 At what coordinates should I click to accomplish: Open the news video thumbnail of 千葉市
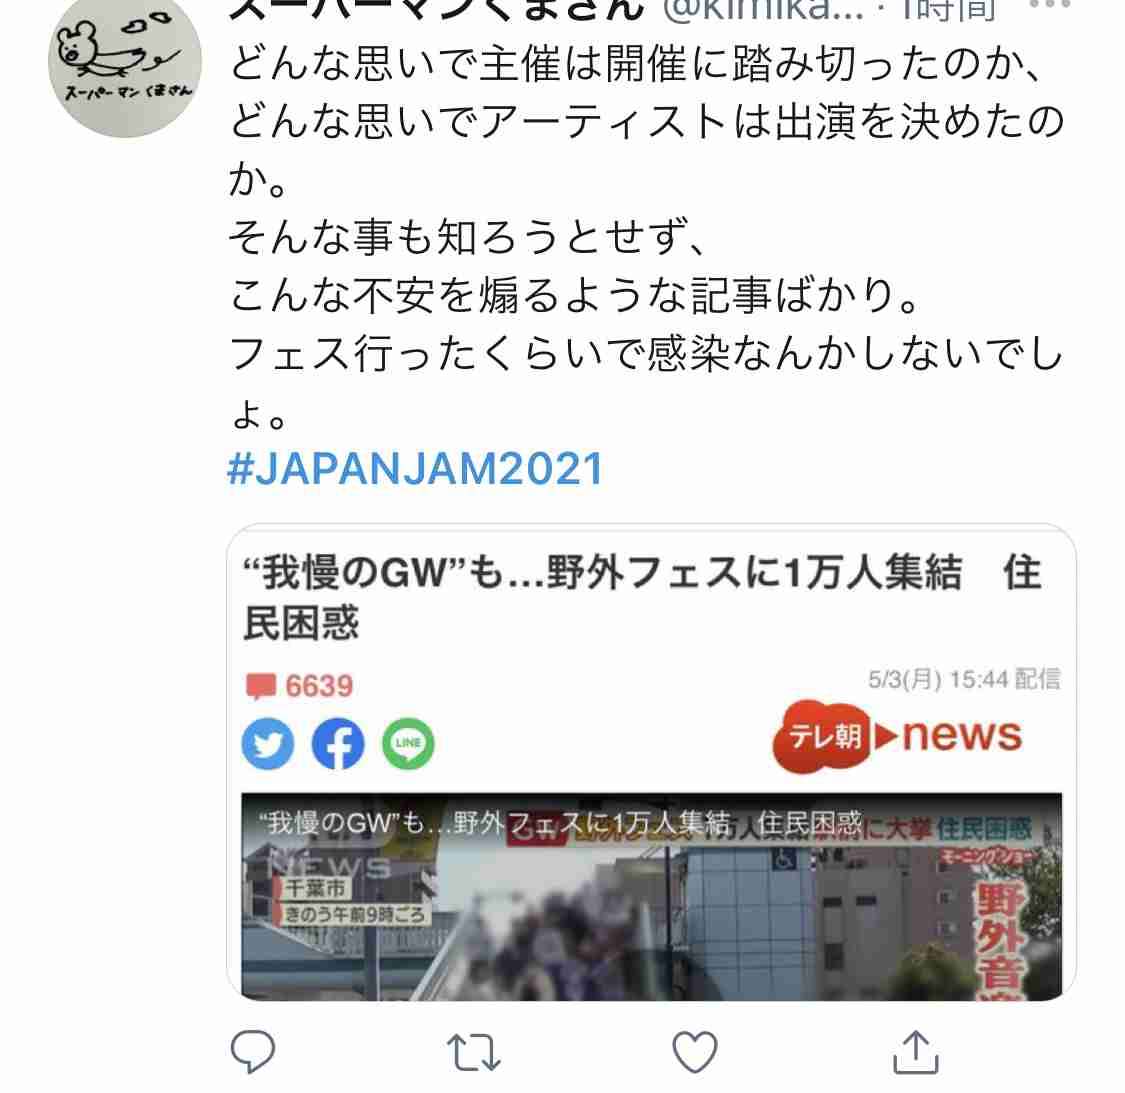[x=651, y=896]
